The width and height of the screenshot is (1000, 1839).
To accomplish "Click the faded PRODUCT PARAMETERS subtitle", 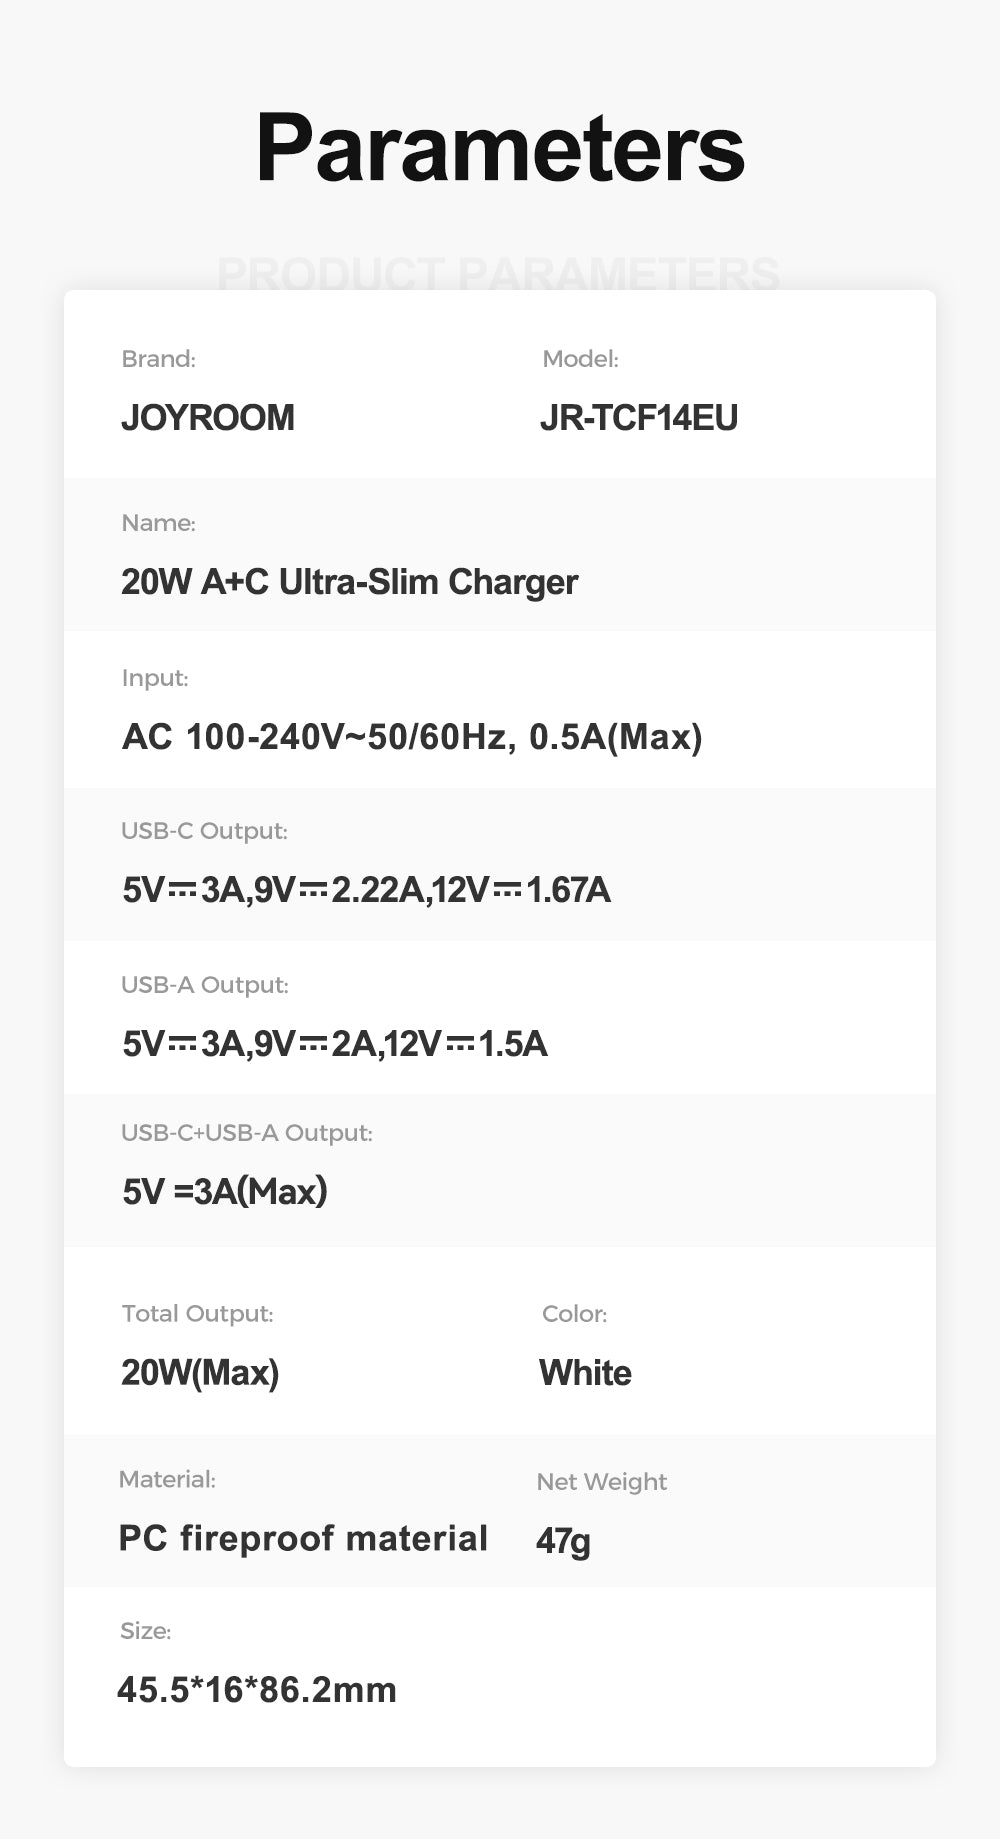I will (x=499, y=274).
